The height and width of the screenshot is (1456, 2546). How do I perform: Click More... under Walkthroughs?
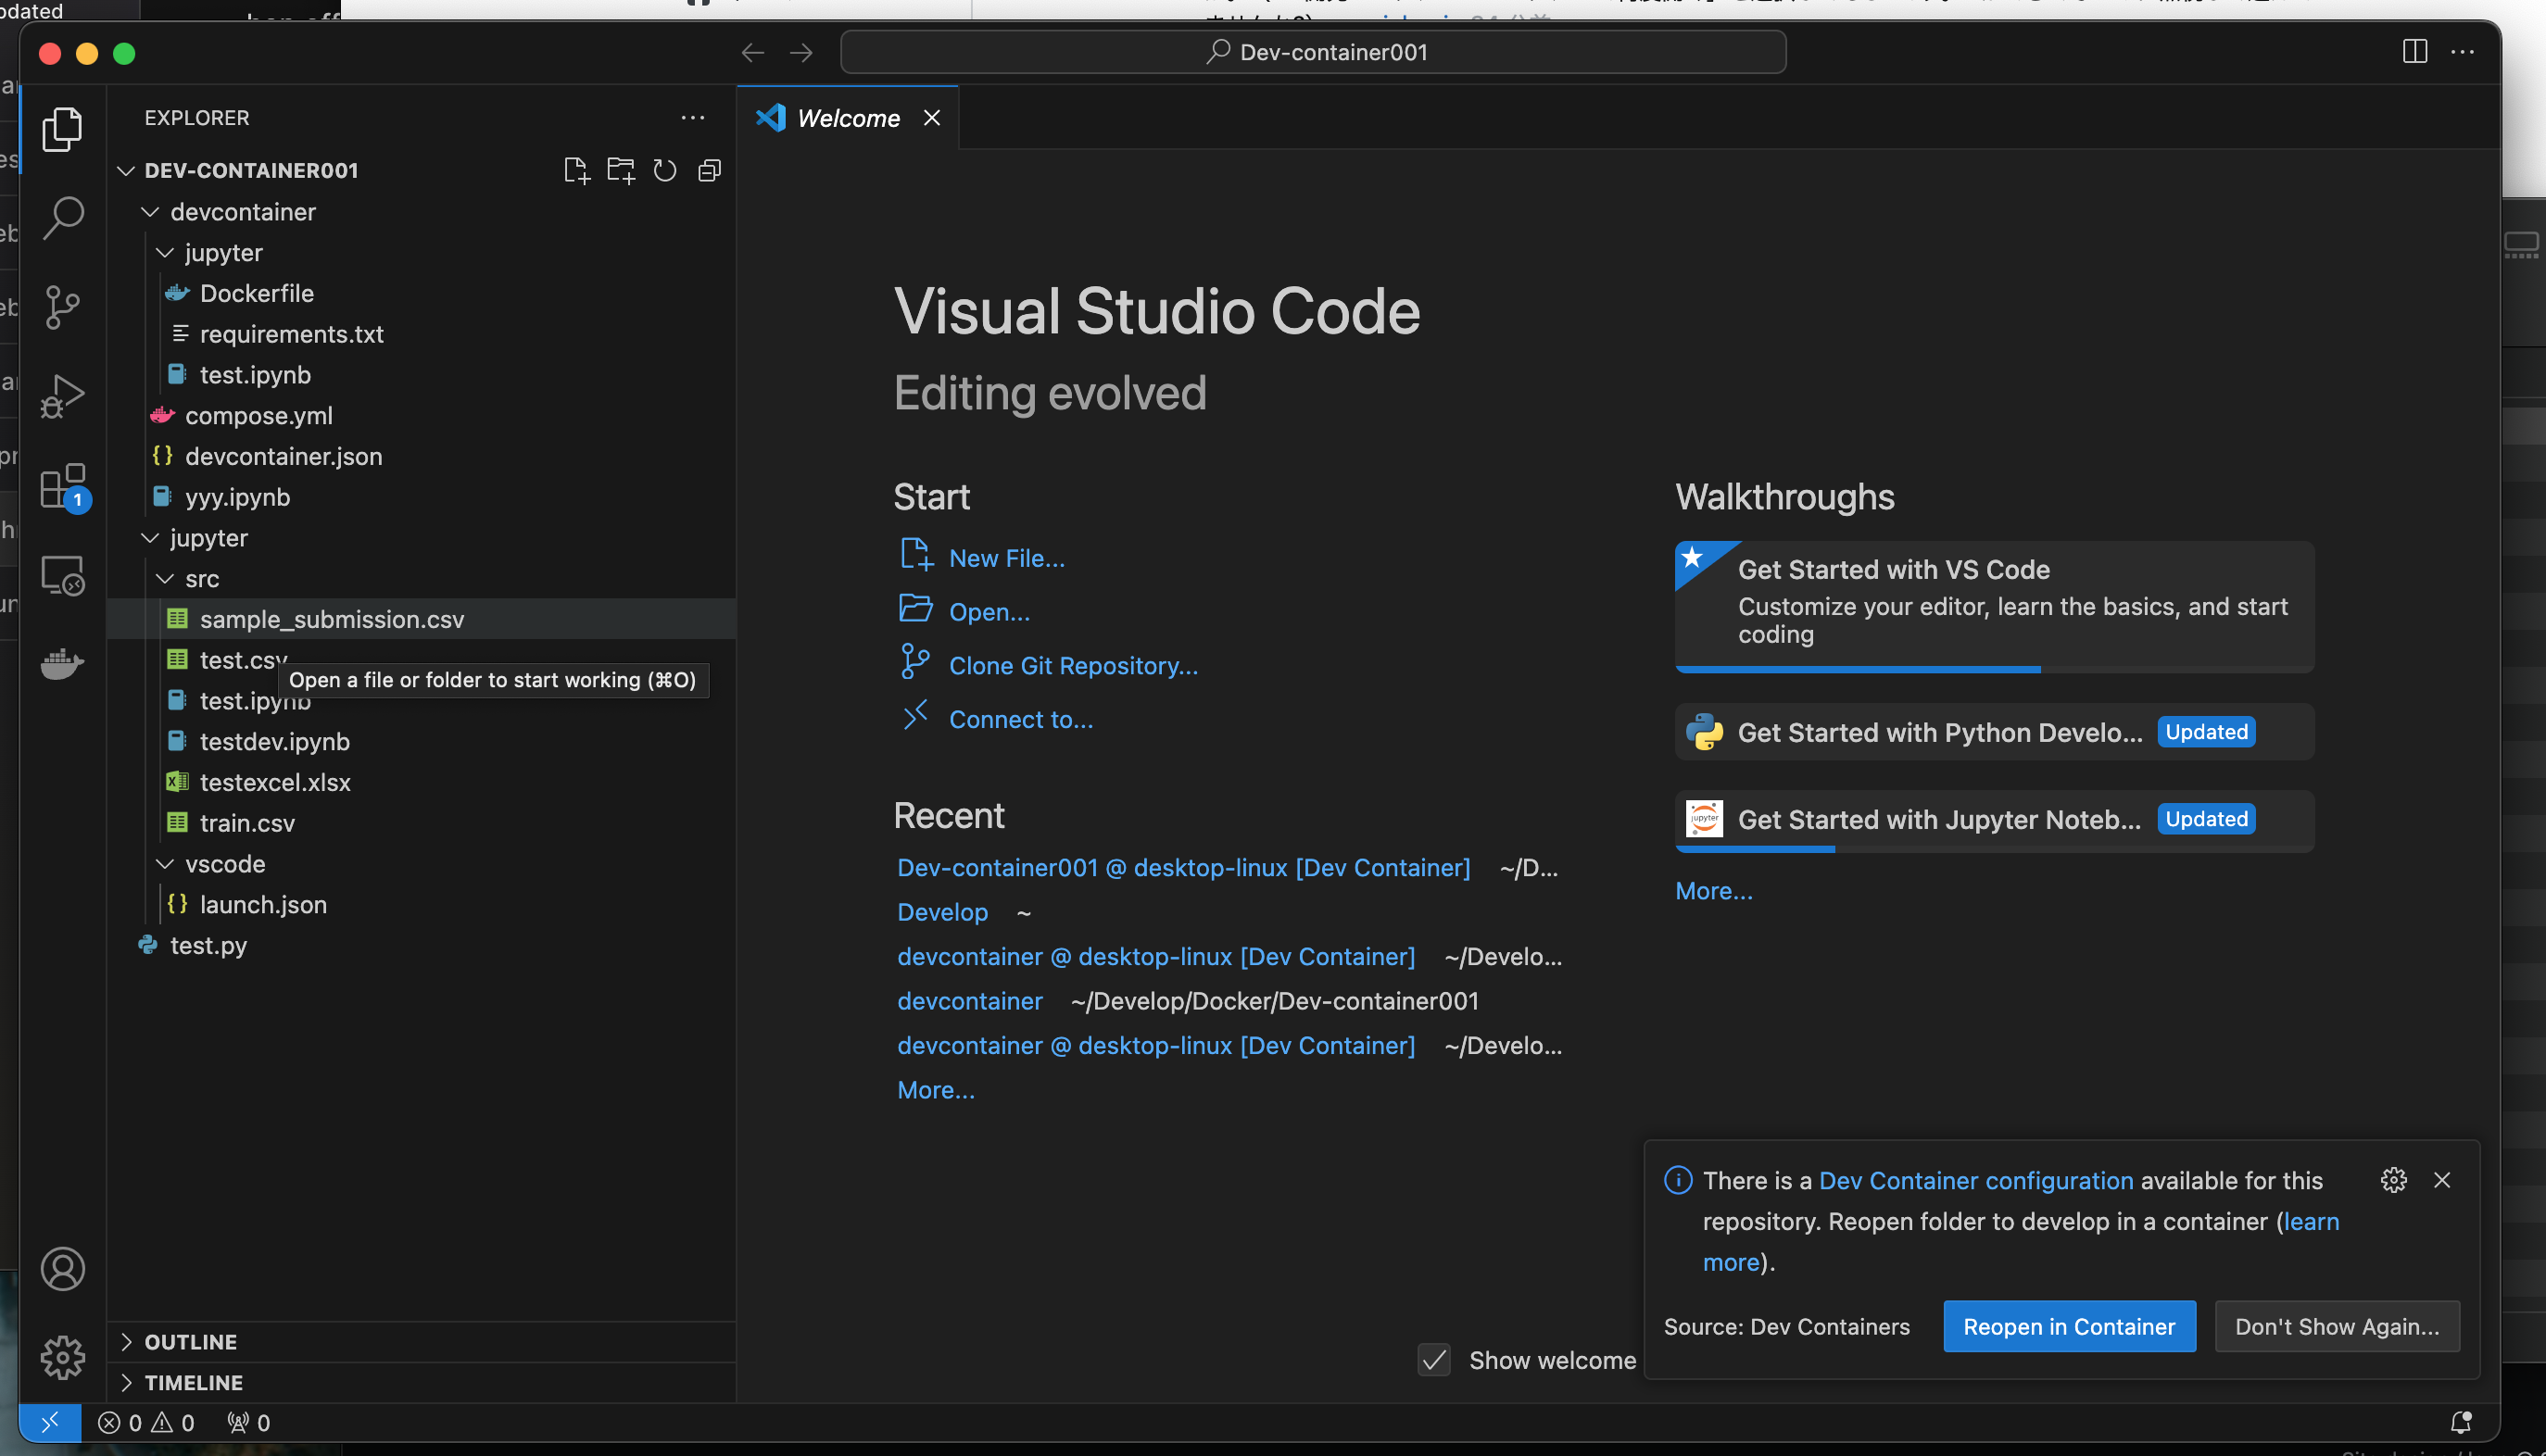1713,891
